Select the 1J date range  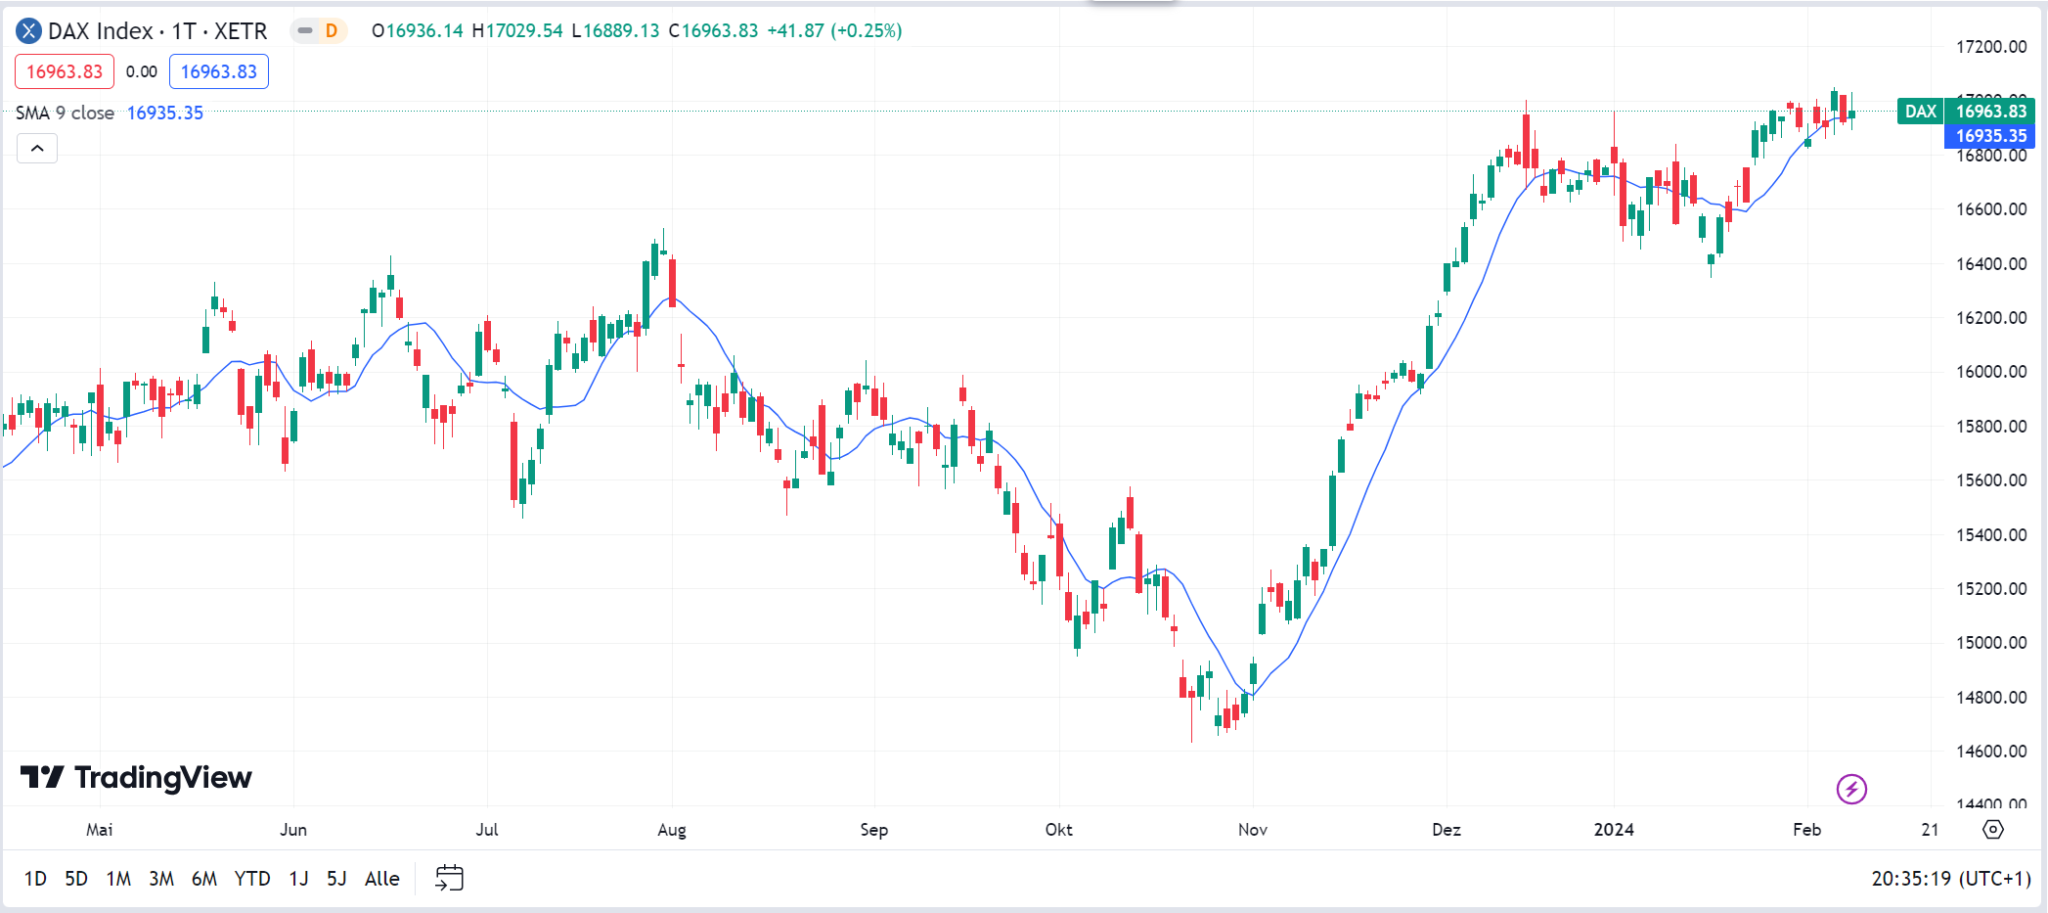coord(296,877)
